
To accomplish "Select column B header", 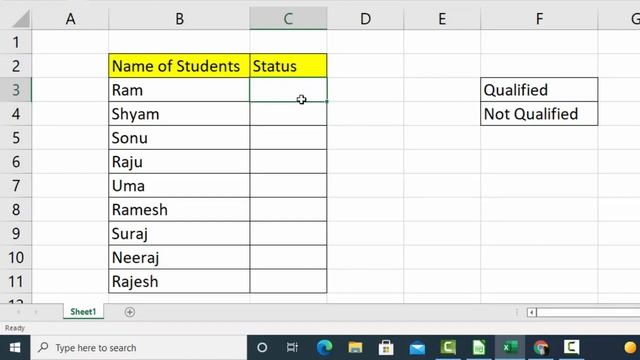I will point(179,19).
